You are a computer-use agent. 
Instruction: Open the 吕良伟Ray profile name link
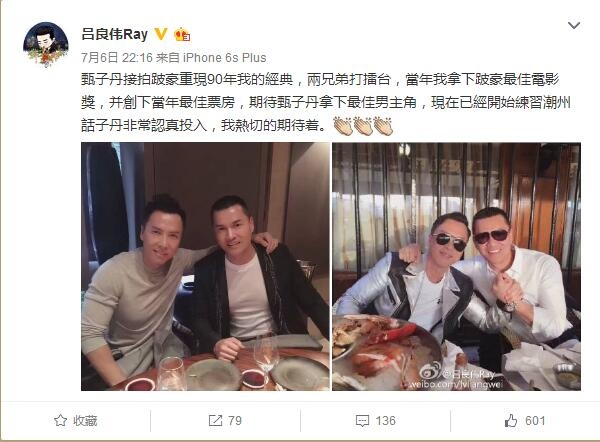tap(114, 34)
